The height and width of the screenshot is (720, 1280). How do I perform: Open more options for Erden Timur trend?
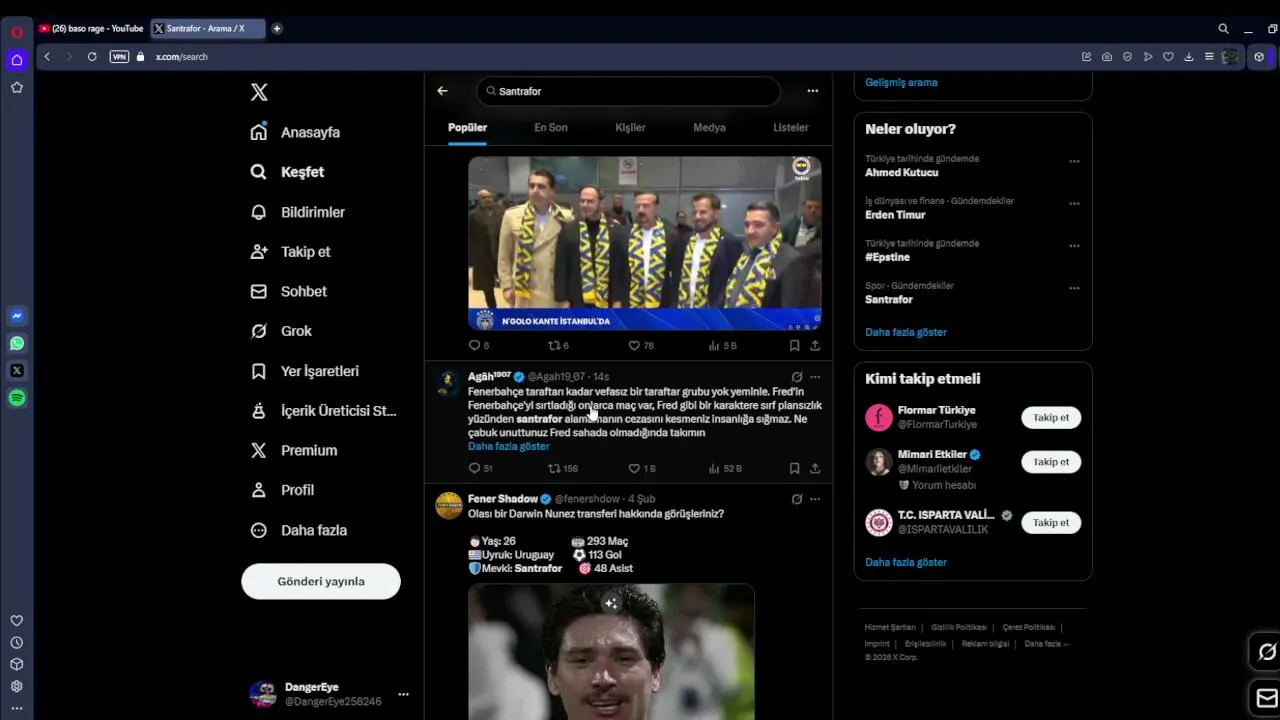1074,203
